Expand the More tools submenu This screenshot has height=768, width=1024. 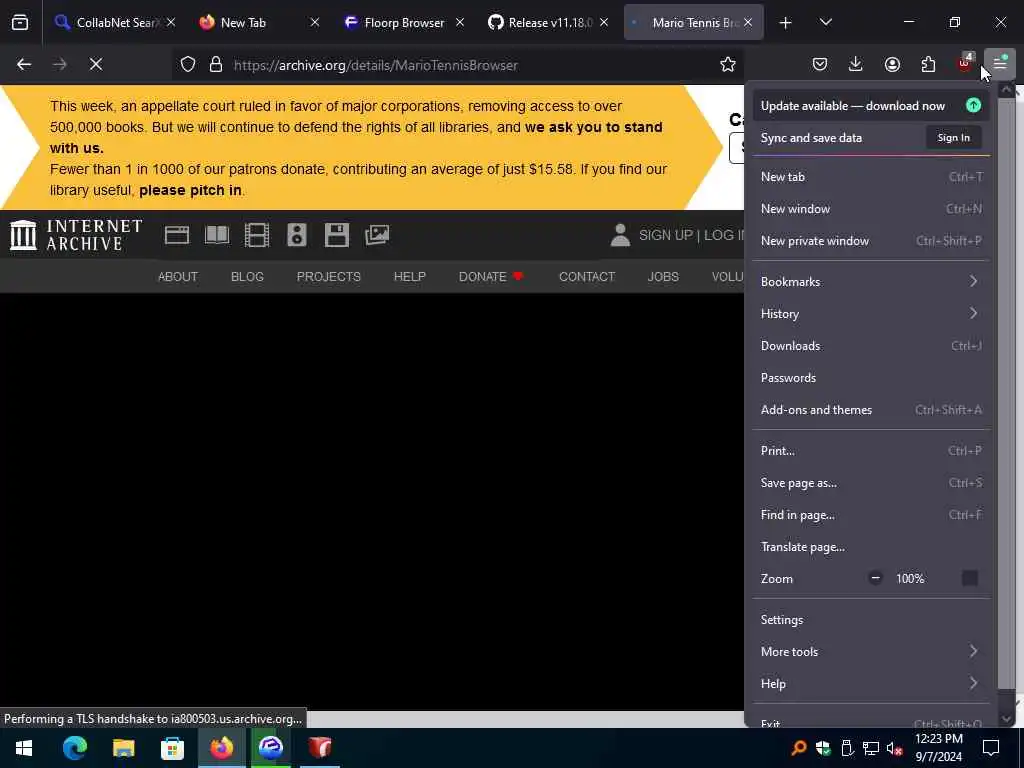pyautogui.click(x=871, y=652)
